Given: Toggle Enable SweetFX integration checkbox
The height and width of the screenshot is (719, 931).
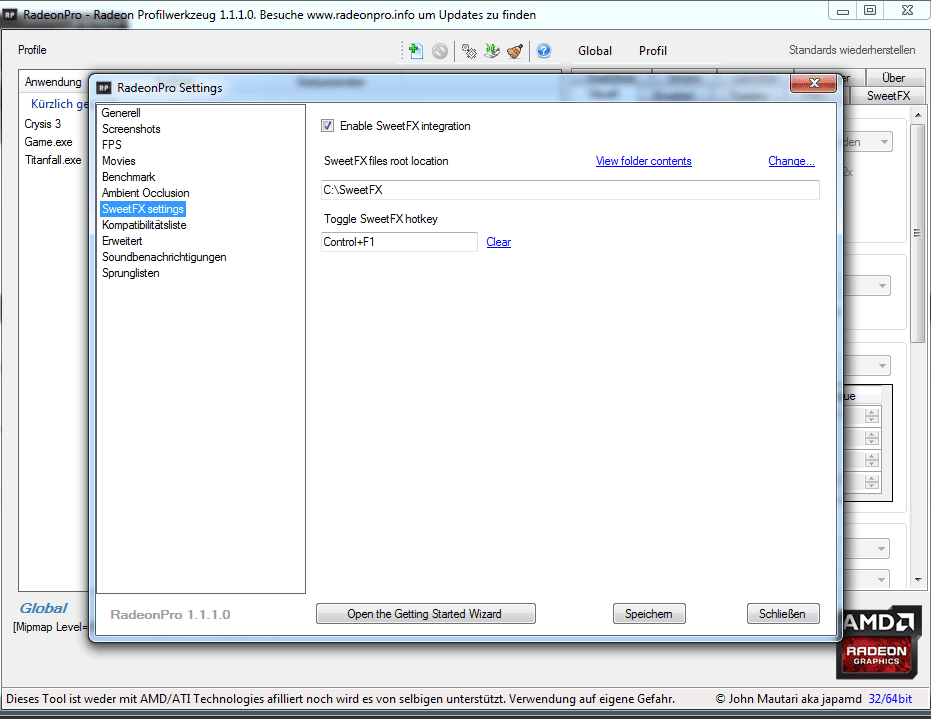Looking at the screenshot, I should 327,125.
